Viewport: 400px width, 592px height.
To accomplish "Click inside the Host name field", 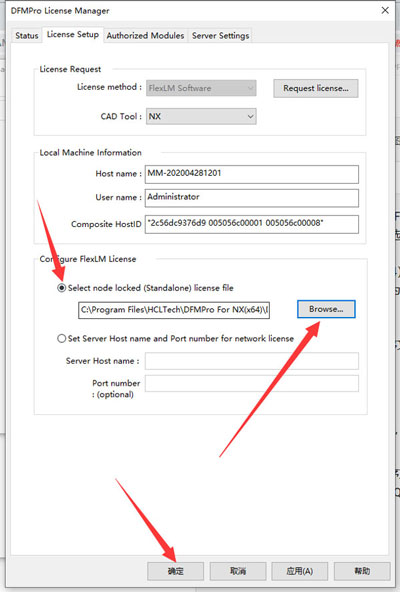I will coord(252,174).
